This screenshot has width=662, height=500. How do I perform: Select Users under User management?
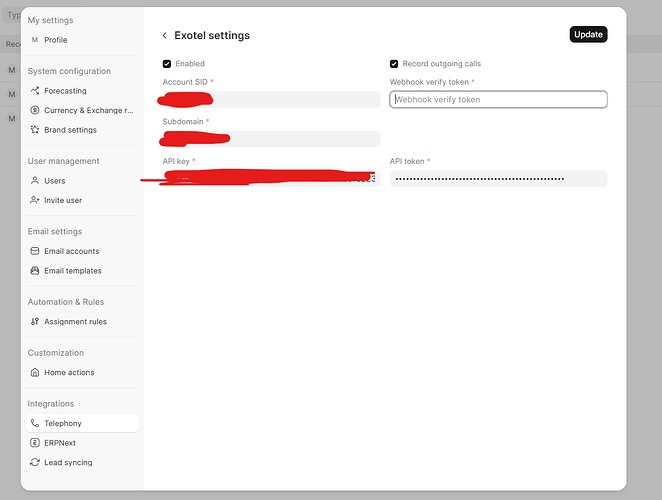[x=55, y=181]
